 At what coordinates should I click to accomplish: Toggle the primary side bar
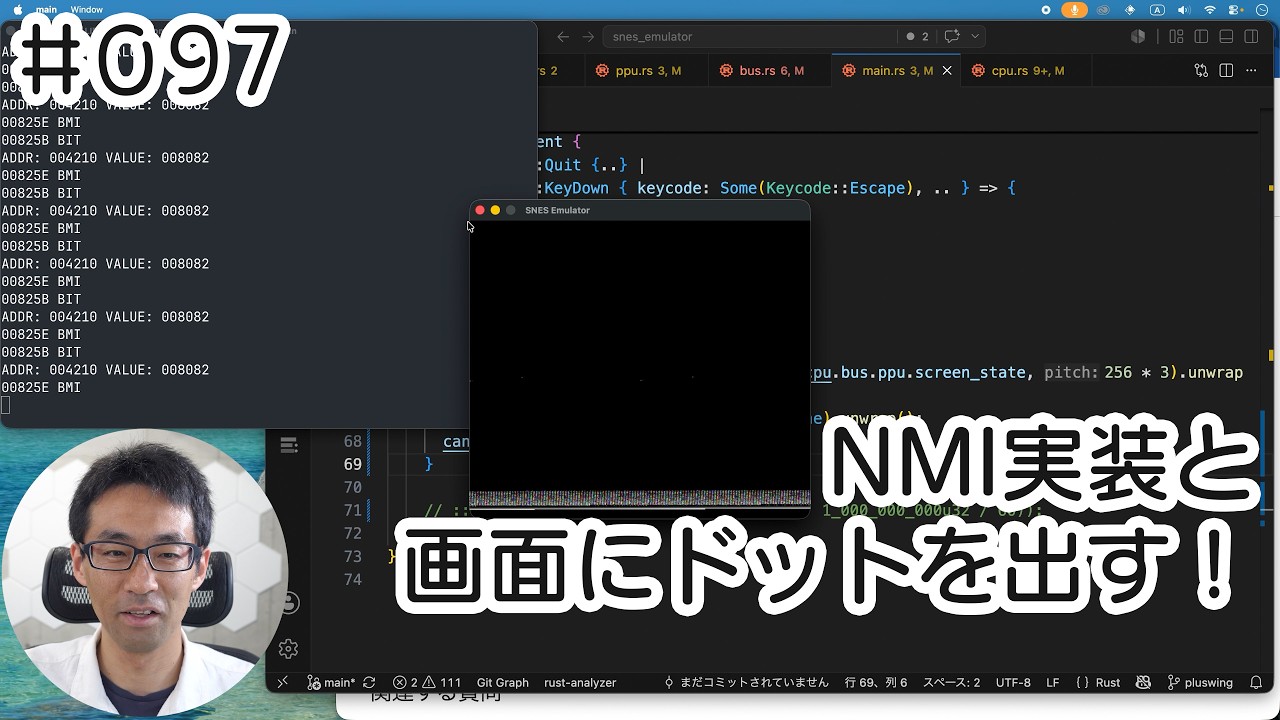point(1201,36)
